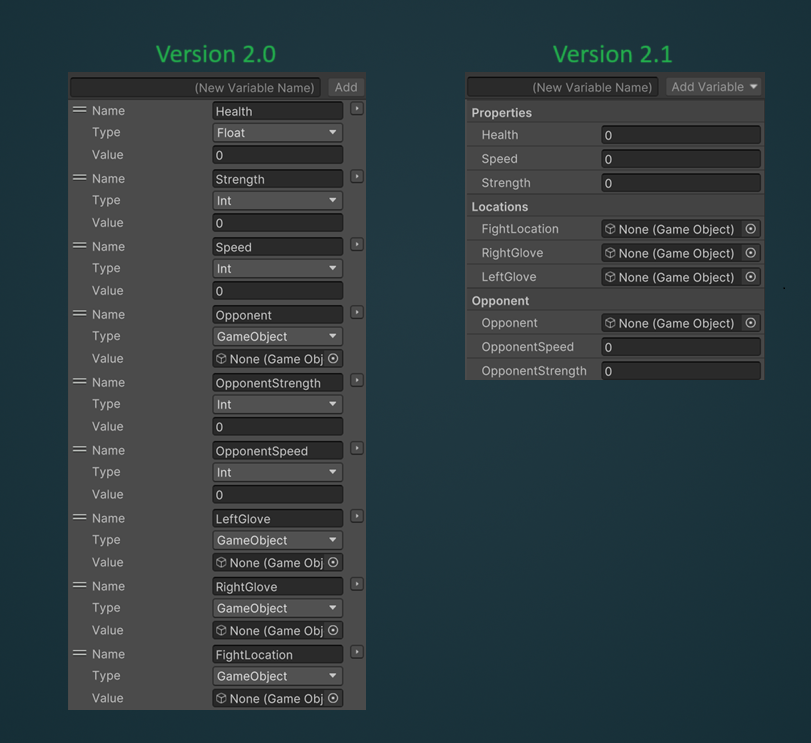Edit the OpponentStrength name field

click(278, 383)
